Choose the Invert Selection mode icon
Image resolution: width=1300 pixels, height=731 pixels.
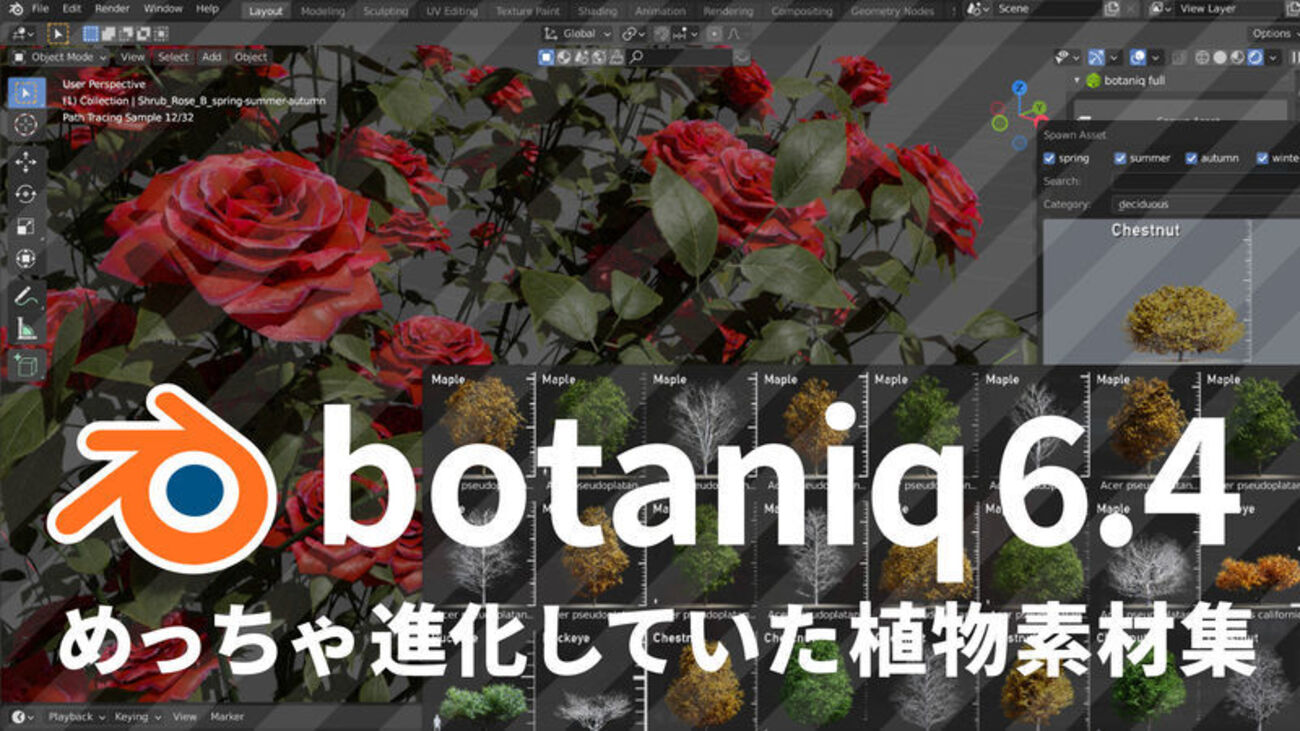click(x=143, y=33)
